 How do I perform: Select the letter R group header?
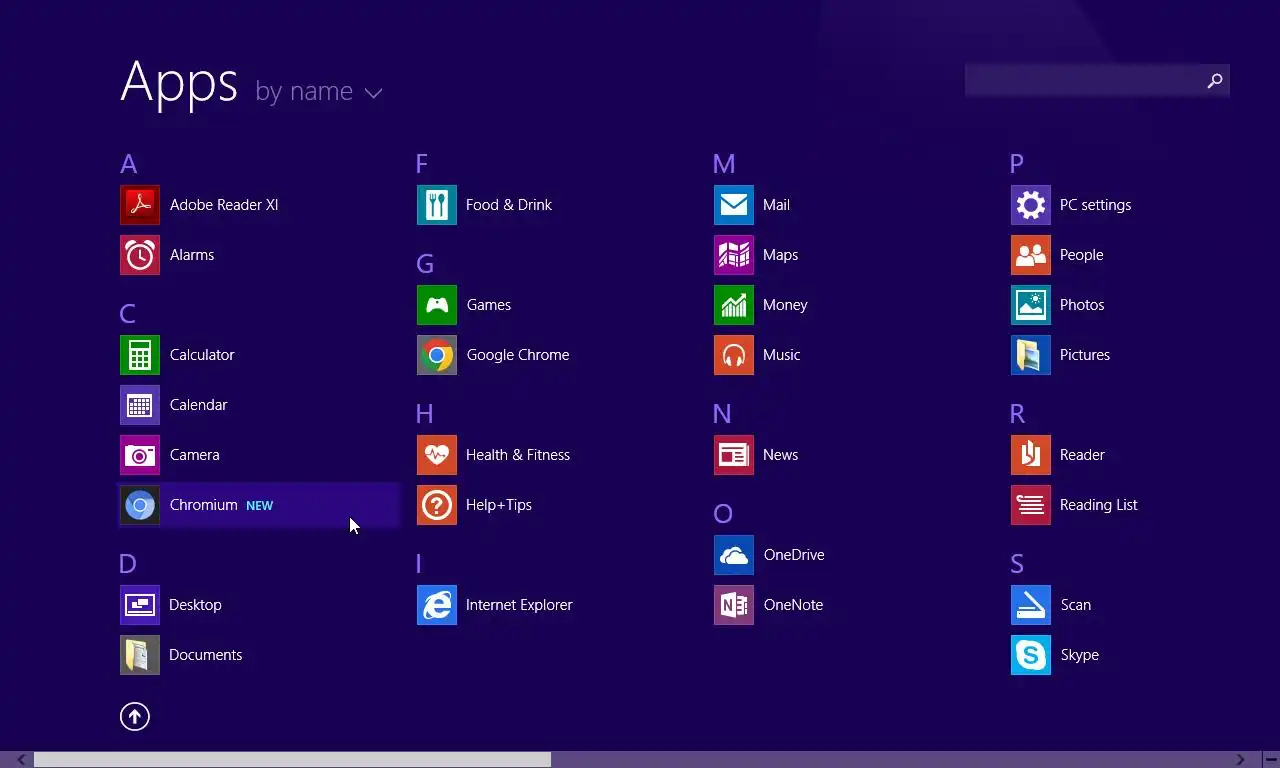click(1018, 414)
